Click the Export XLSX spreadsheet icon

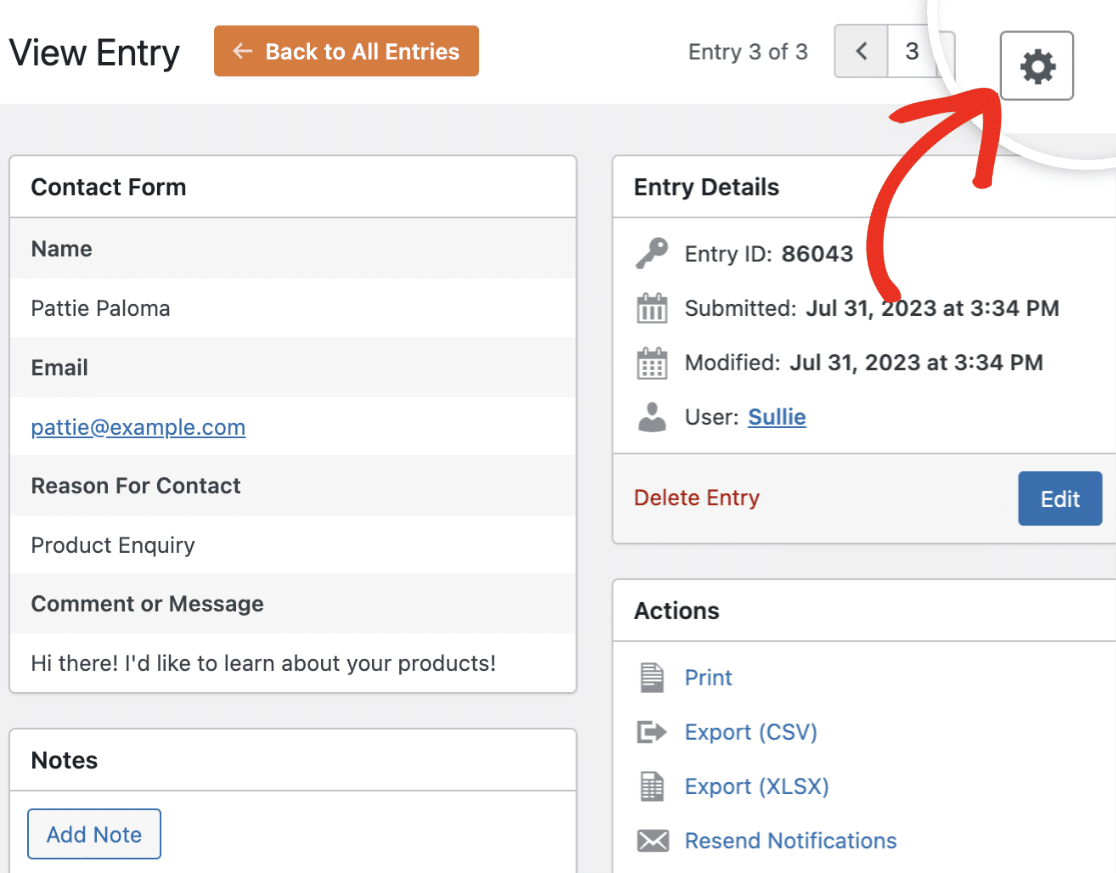(652, 786)
